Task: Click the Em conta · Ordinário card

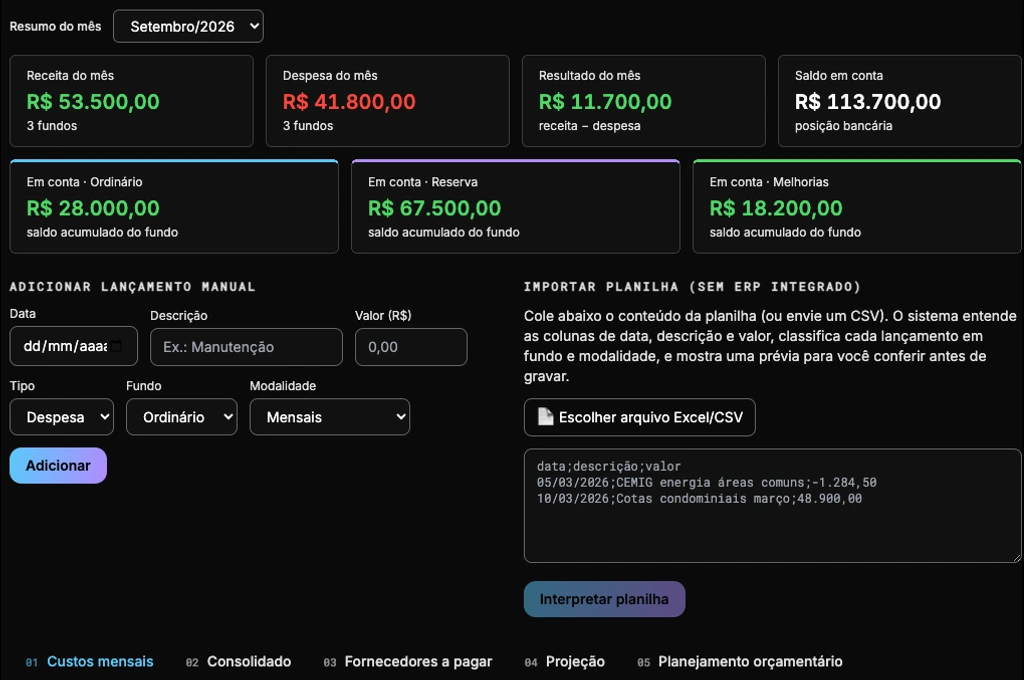Action: point(174,206)
